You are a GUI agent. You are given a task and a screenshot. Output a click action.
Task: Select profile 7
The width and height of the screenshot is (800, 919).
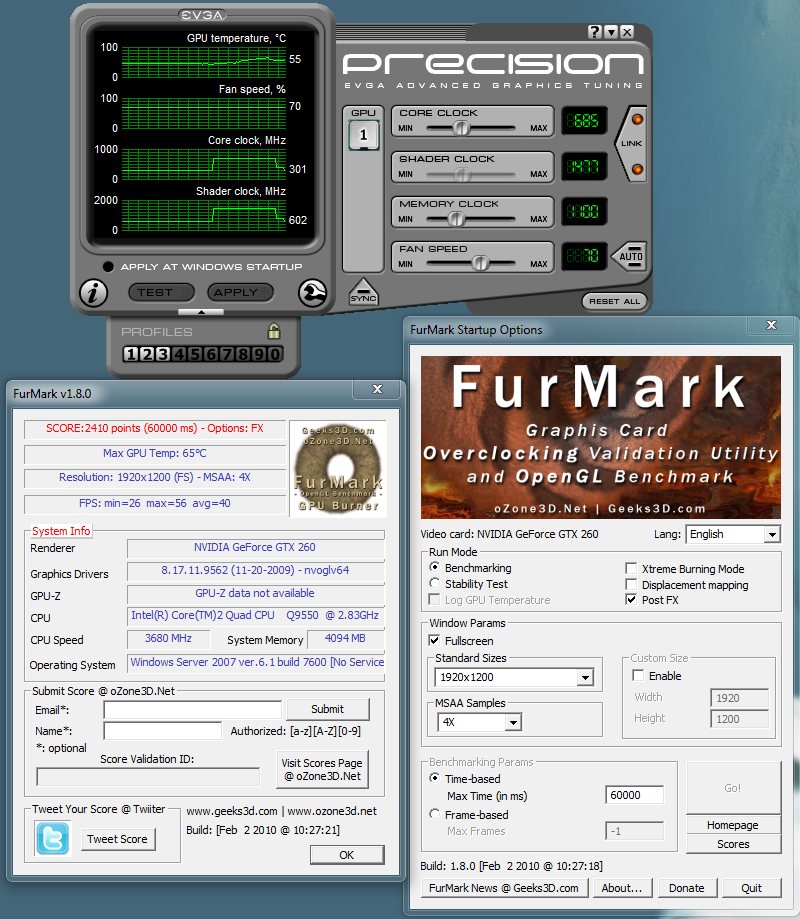[x=226, y=354]
